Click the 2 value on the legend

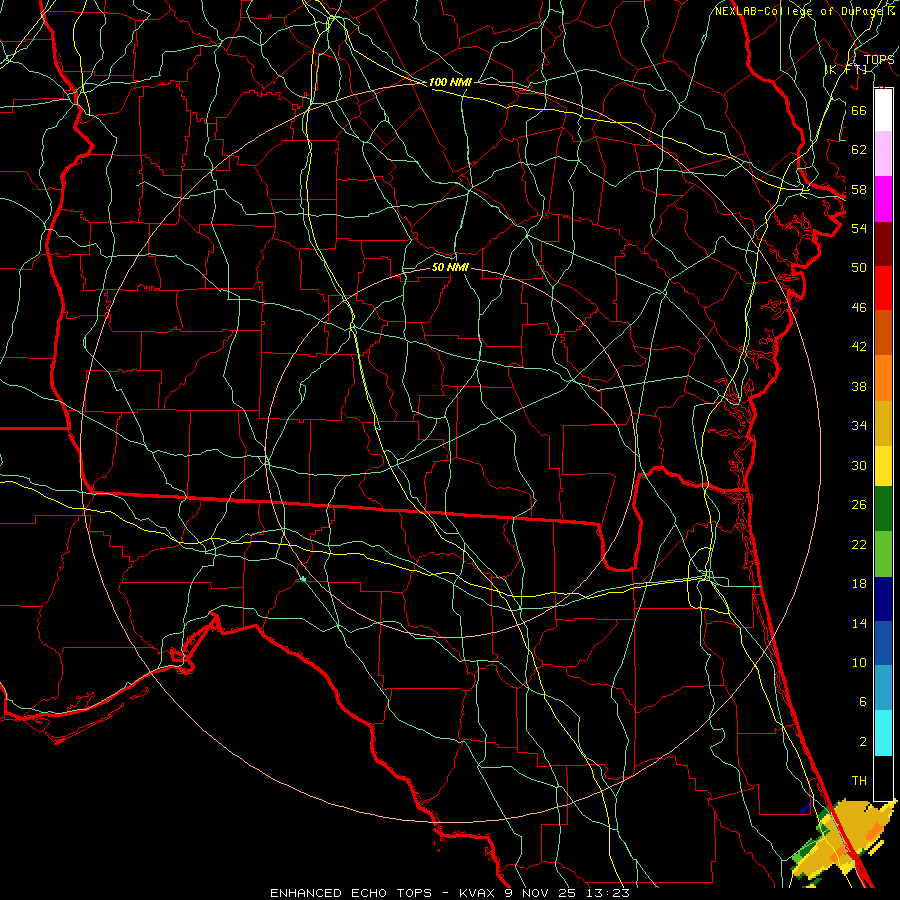coord(862,742)
